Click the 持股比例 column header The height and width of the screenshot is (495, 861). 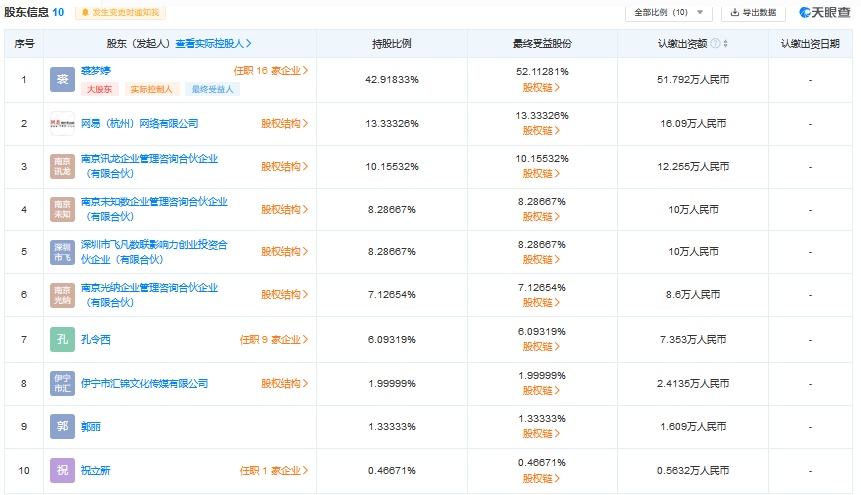pyautogui.click(x=392, y=43)
